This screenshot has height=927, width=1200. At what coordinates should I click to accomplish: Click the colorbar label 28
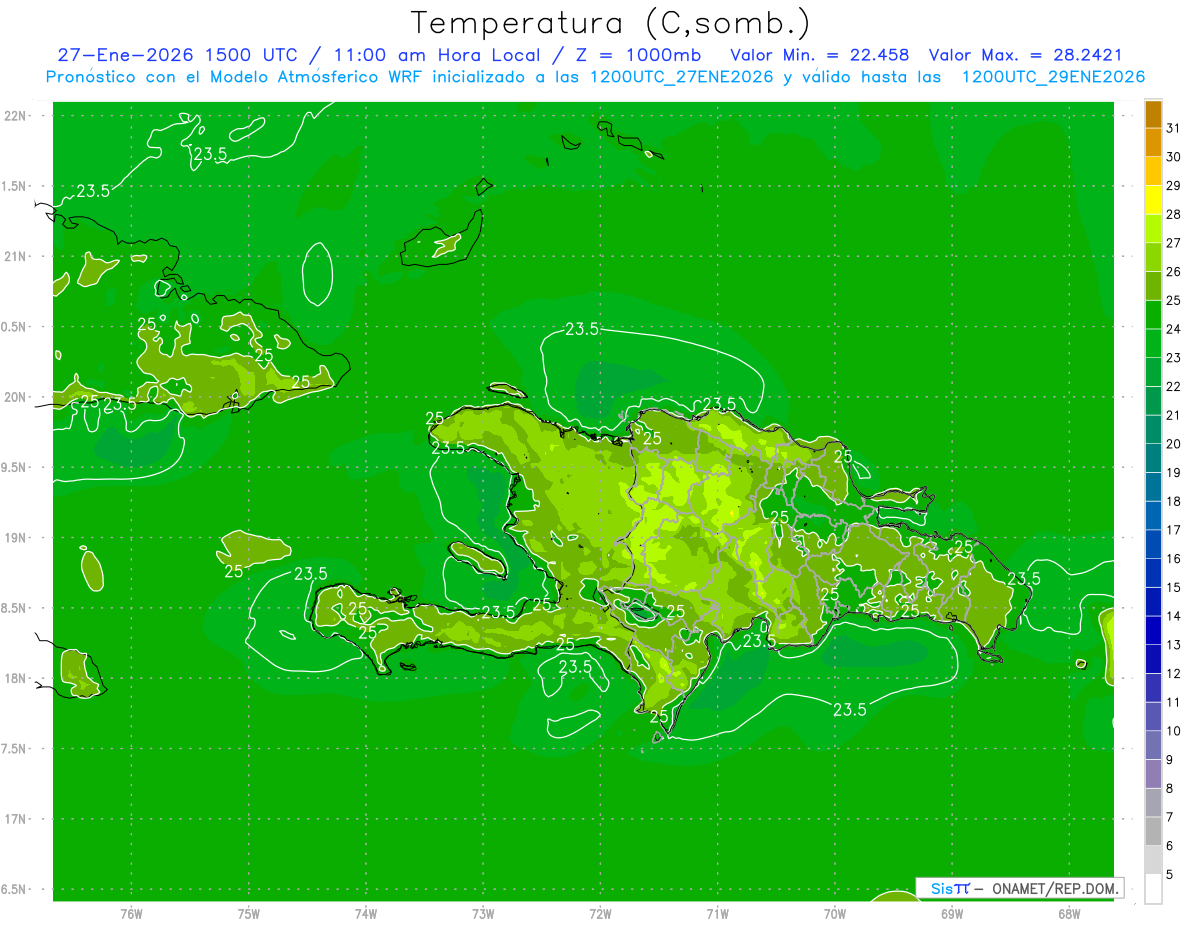click(x=1174, y=214)
